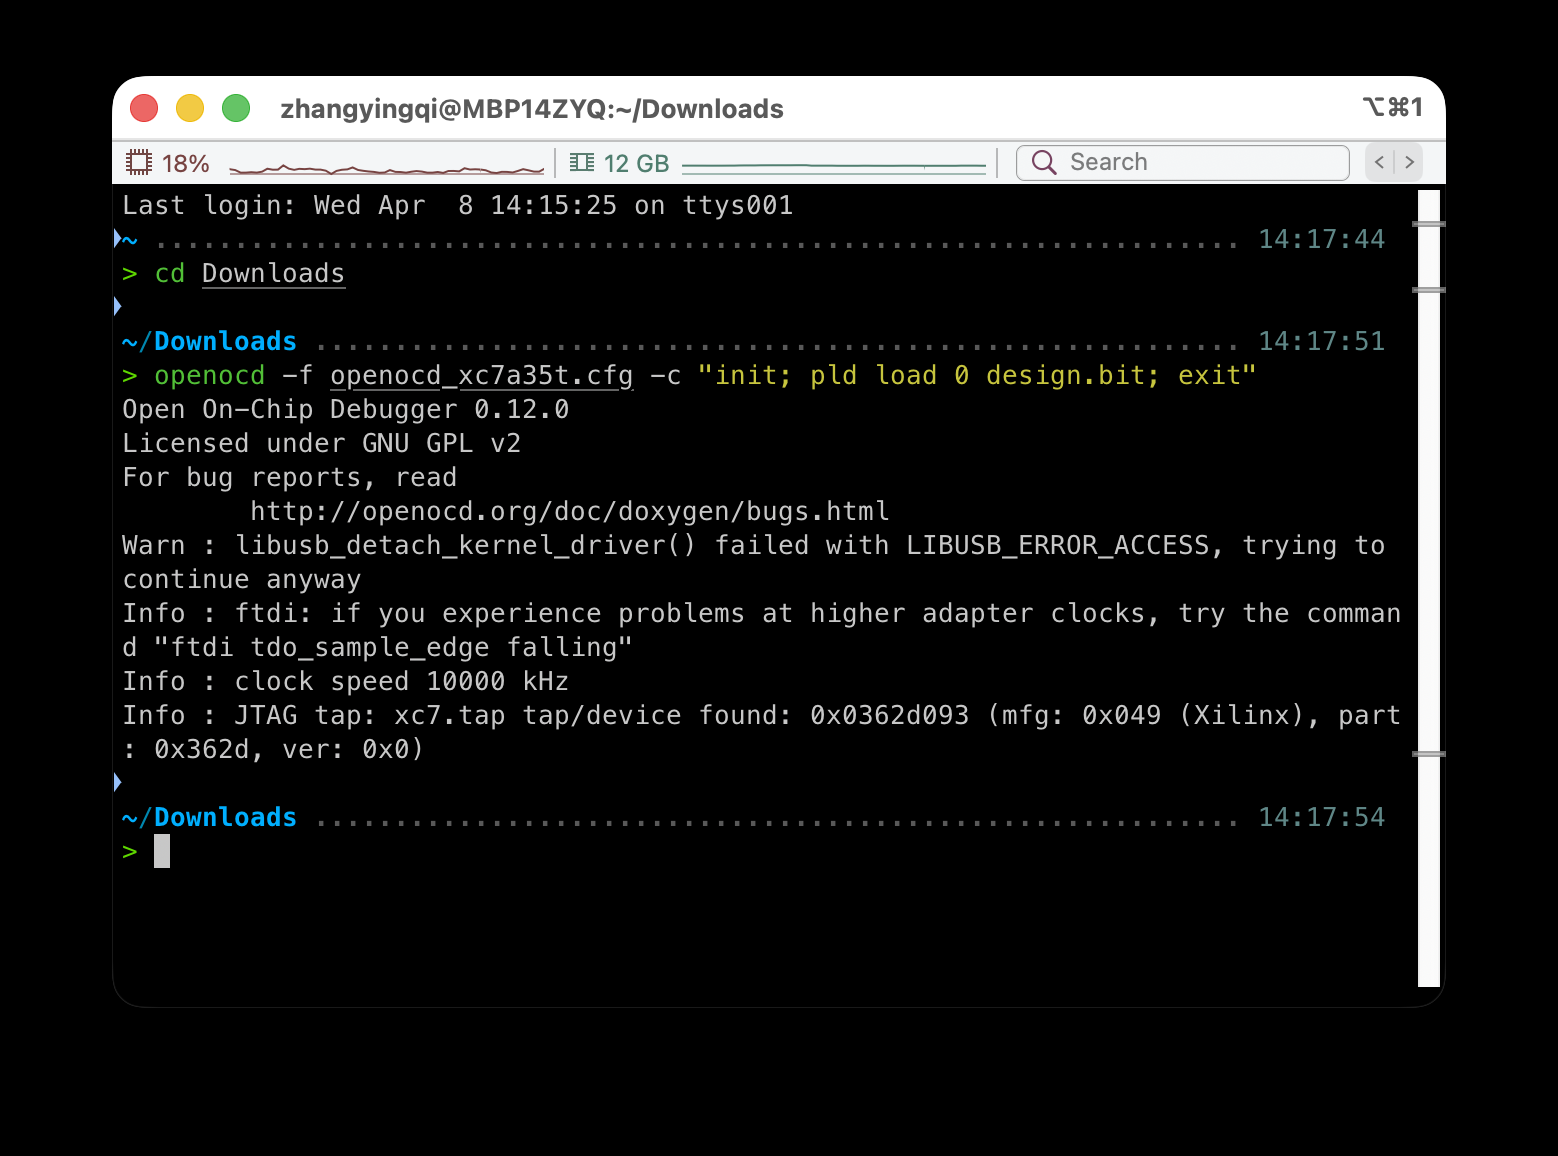
Task: Click the memory icon beside 12 GB
Action: [x=582, y=162]
